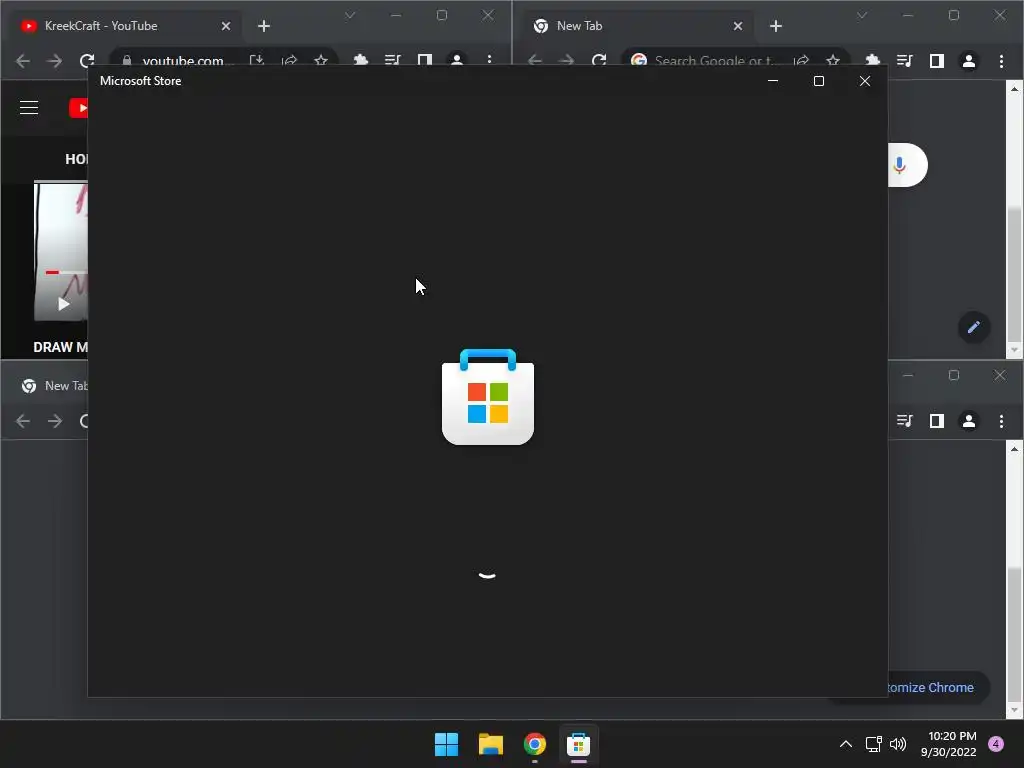Select the New Tab tab in the bottom-left window
Screen dimensions: 1024x768
56,386
